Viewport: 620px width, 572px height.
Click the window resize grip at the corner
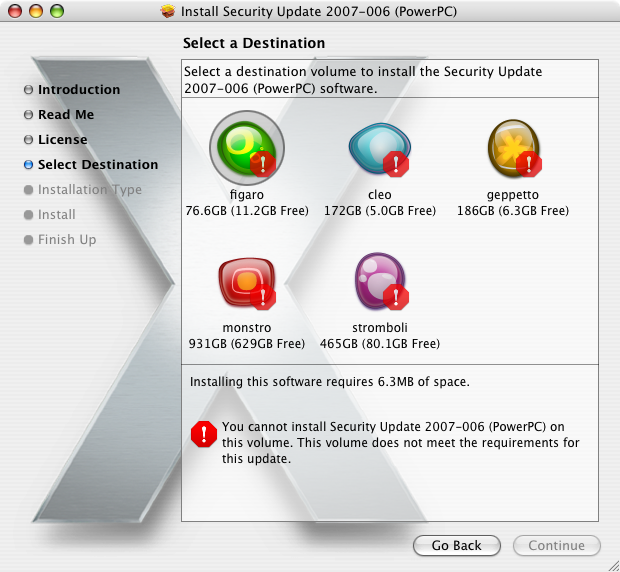pos(613,565)
